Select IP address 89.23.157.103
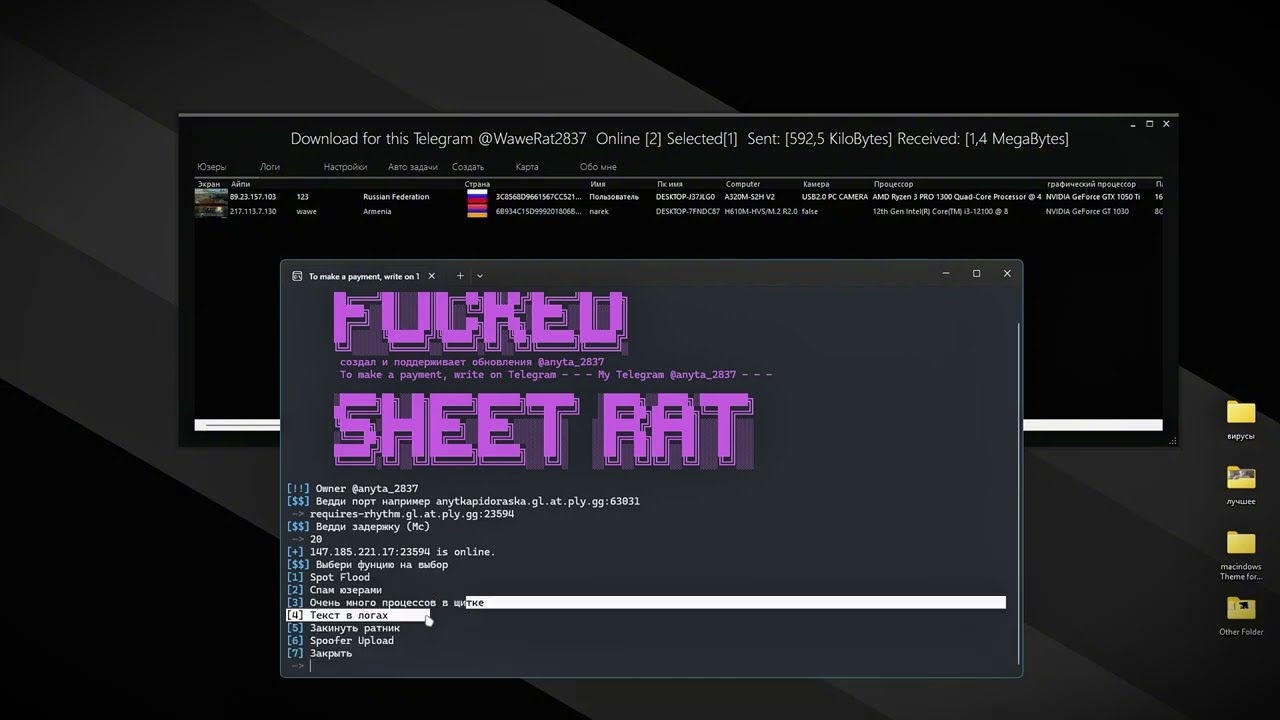 coord(253,197)
